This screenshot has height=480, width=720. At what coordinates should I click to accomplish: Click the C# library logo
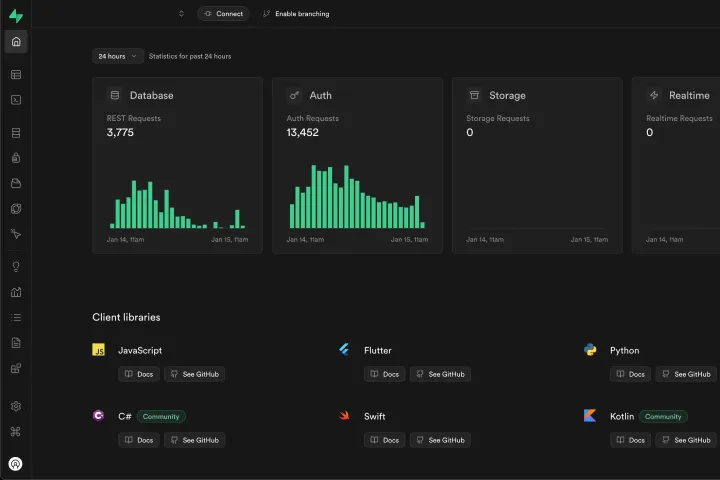[x=98, y=416]
